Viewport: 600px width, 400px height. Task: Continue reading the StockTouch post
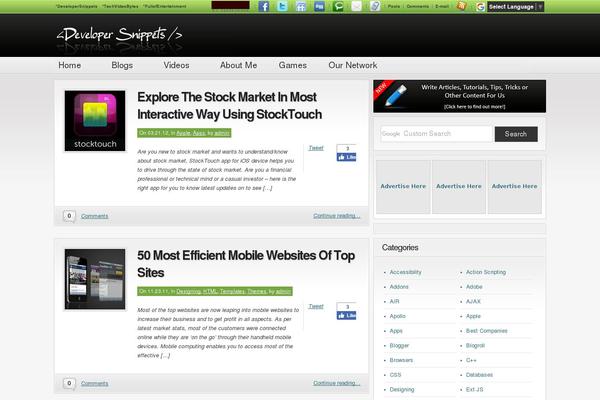coord(337,216)
